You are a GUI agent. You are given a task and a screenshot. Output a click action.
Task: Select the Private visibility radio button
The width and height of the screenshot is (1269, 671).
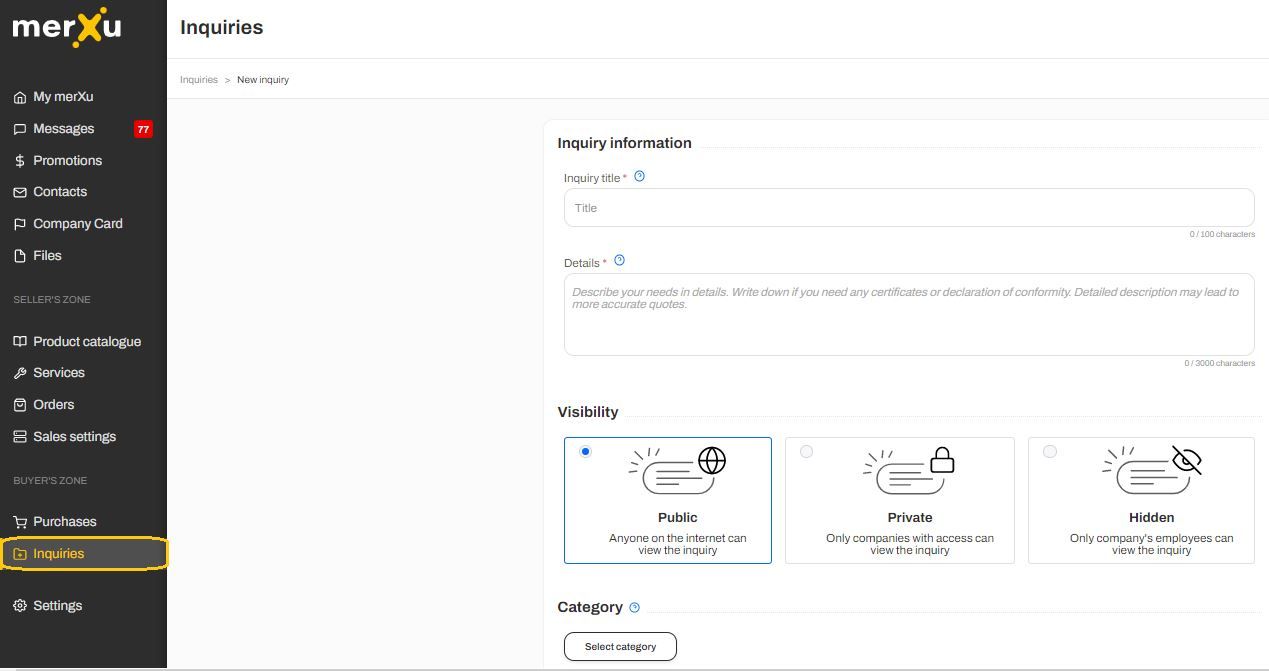(806, 451)
